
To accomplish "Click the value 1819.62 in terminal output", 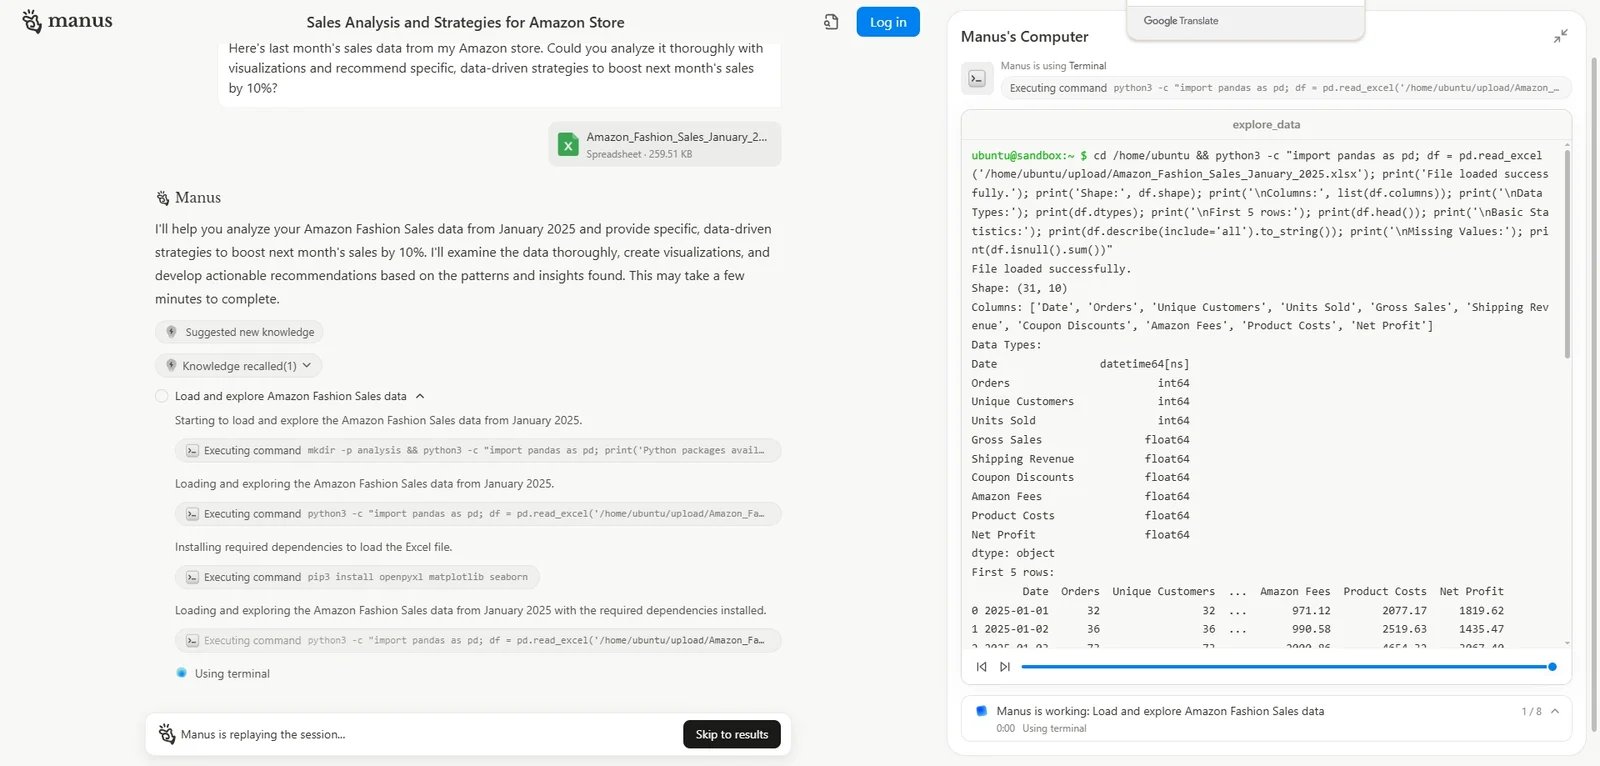I will (x=1481, y=611).
